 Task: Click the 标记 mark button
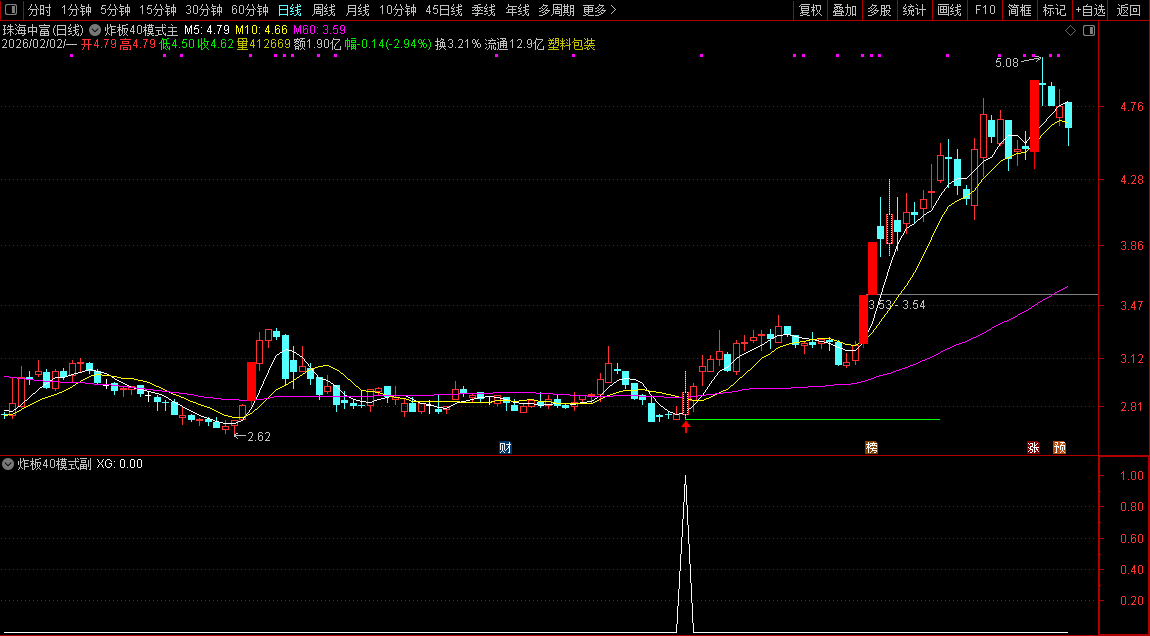pyautogui.click(x=1054, y=10)
